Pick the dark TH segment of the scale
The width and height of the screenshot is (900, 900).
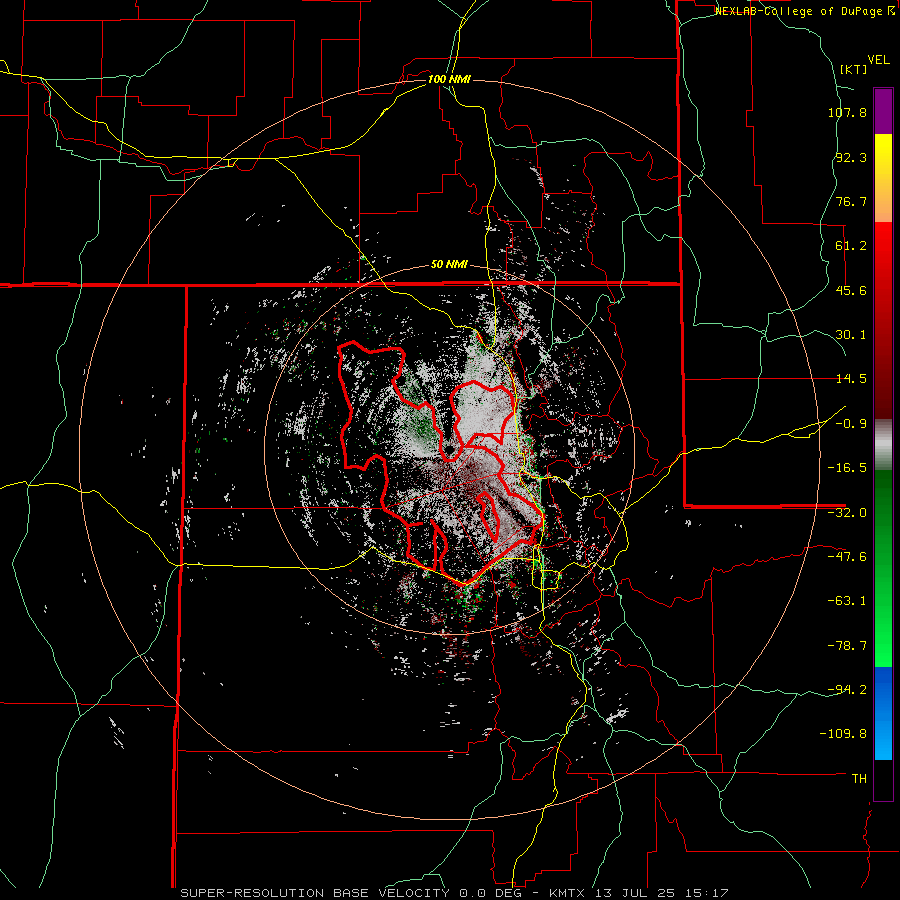click(x=883, y=779)
